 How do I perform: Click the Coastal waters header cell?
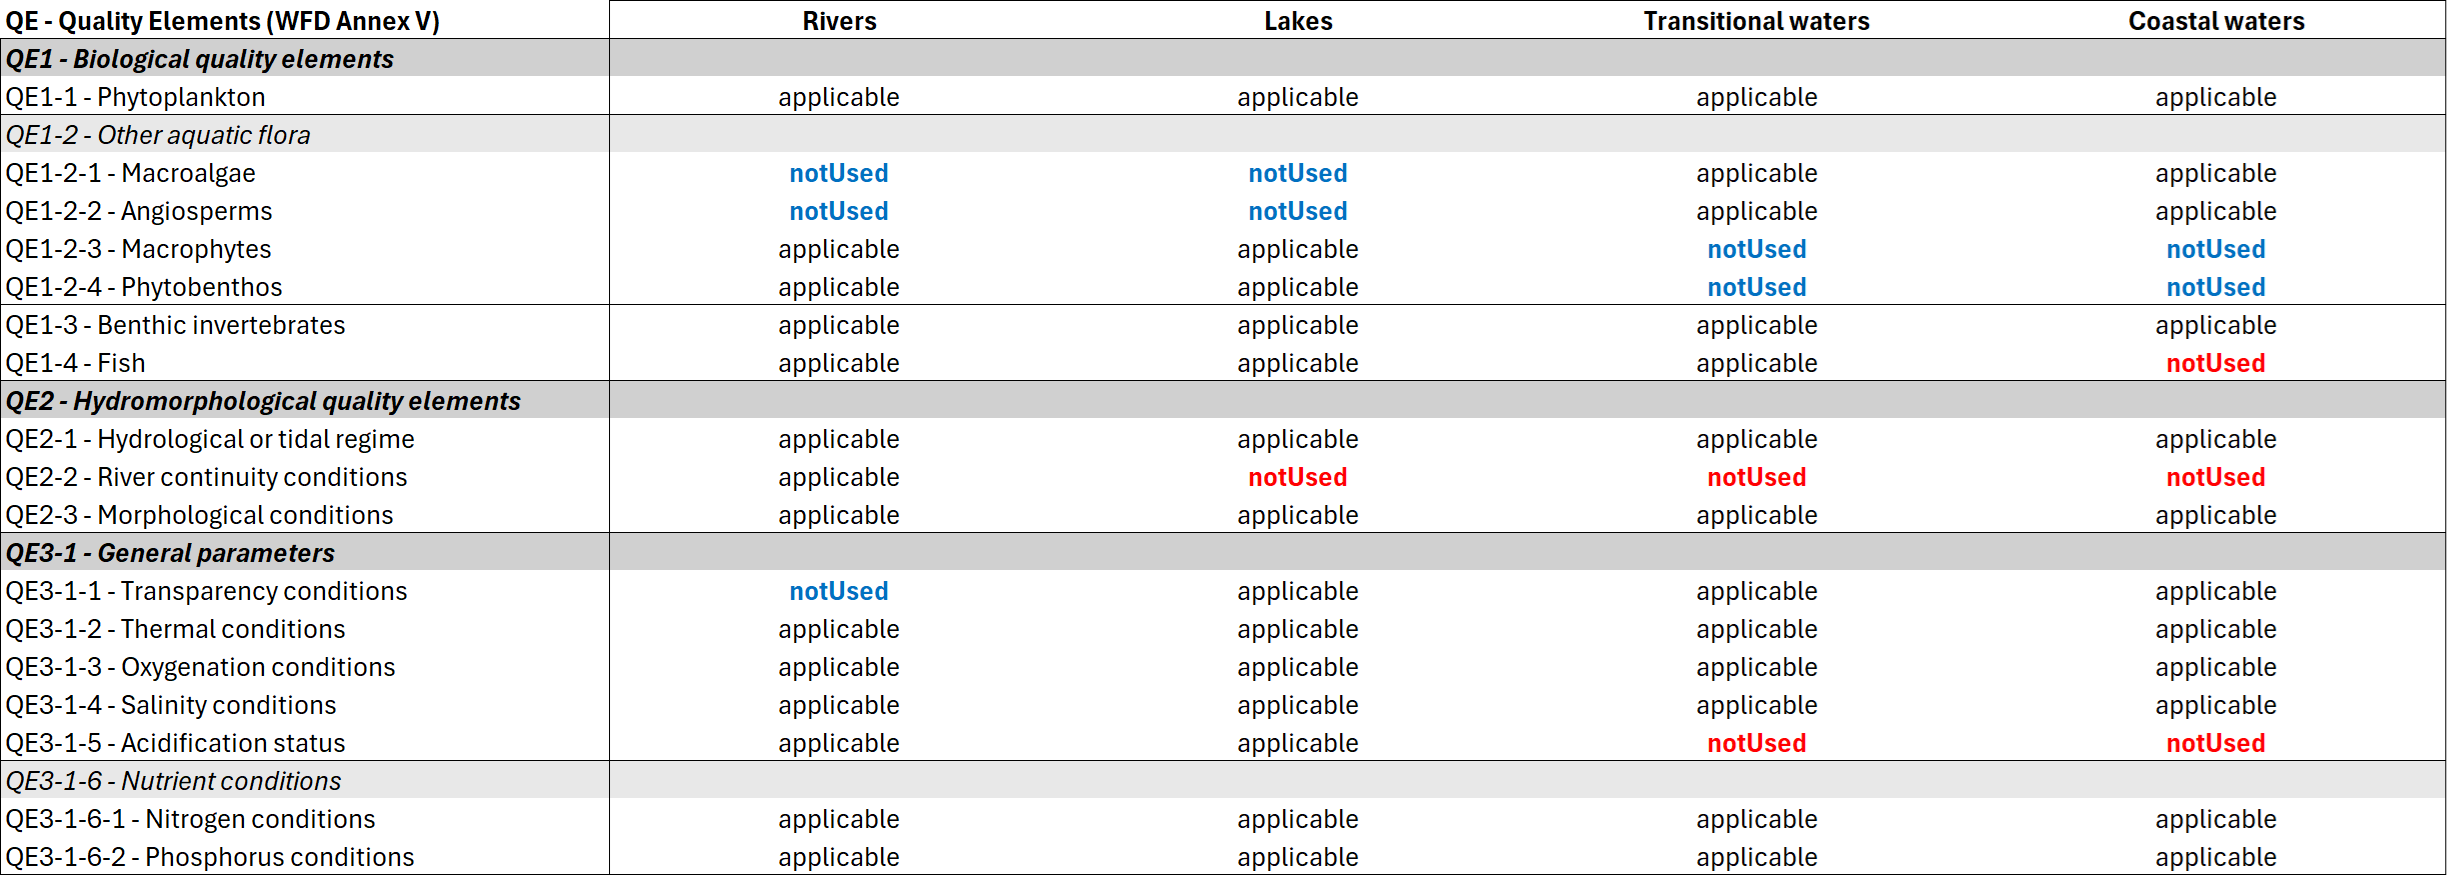point(2216,21)
